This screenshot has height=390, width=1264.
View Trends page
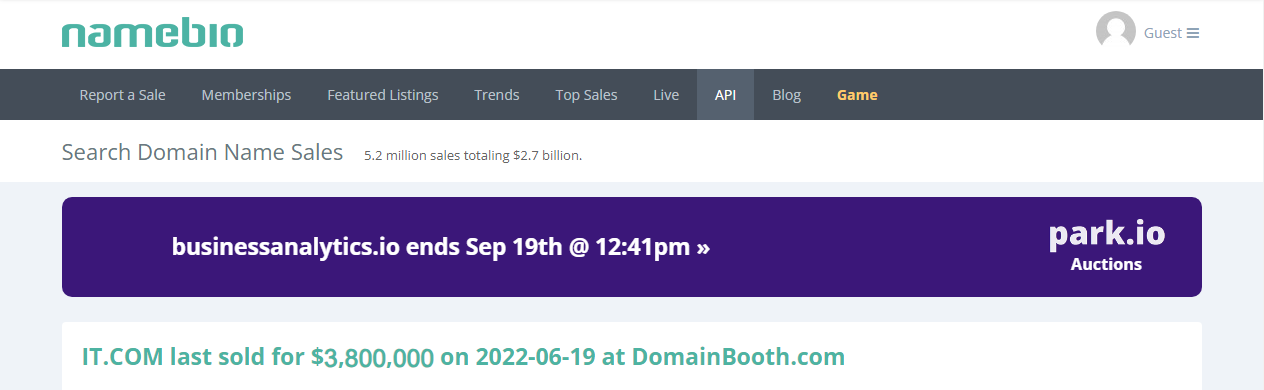pos(497,95)
